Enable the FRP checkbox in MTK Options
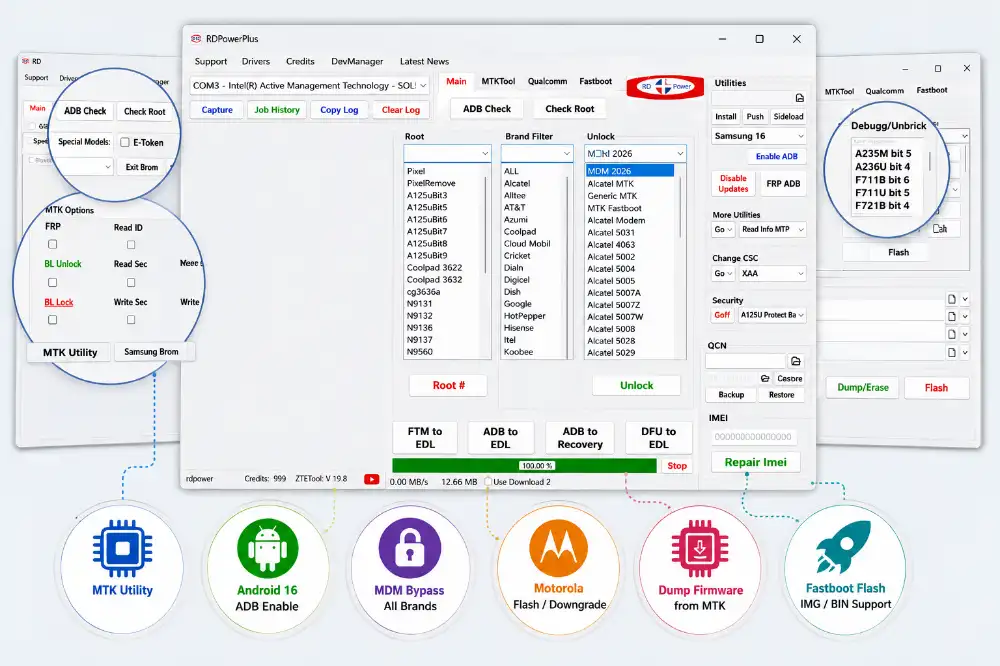The height and width of the screenshot is (666, 1000). click(52, 244)
